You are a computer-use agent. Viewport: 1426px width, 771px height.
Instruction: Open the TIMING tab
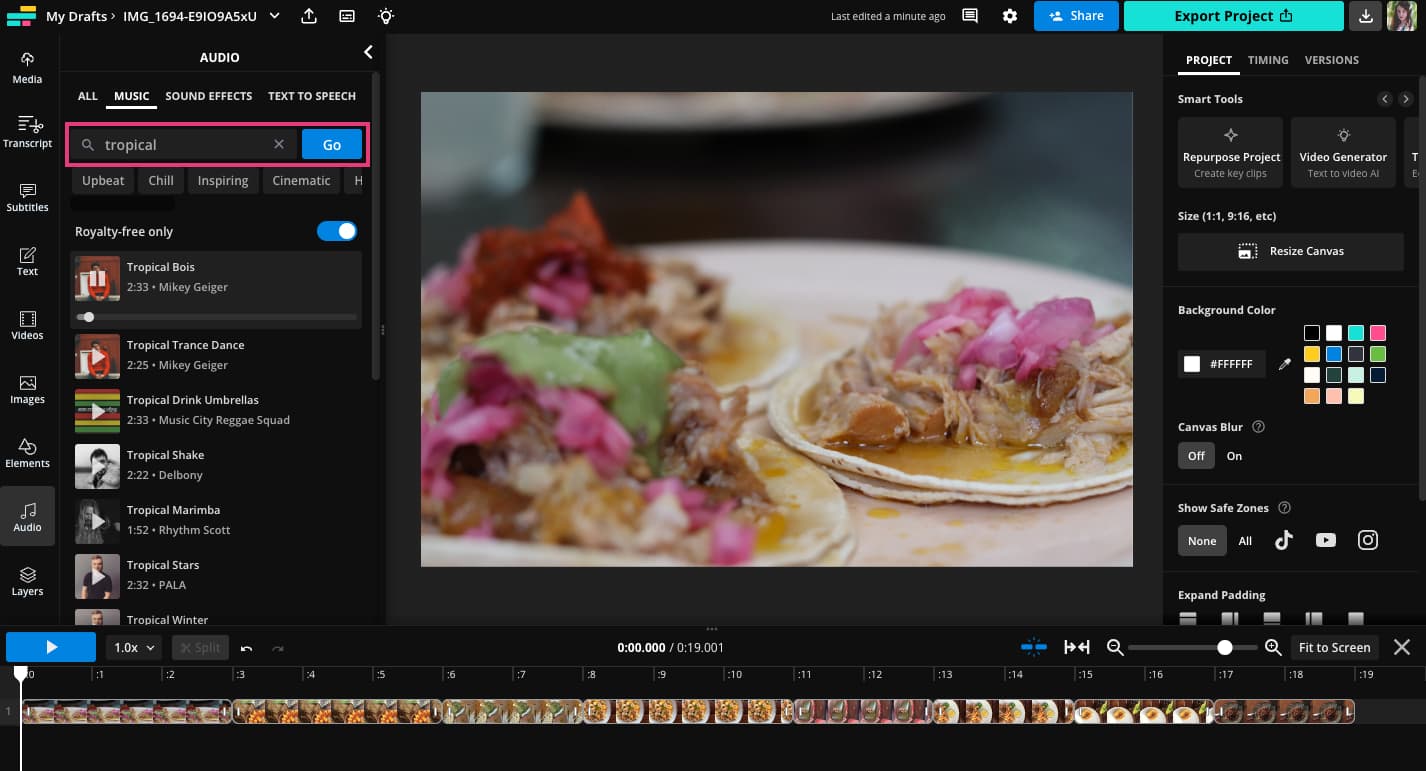point(1268,60)
